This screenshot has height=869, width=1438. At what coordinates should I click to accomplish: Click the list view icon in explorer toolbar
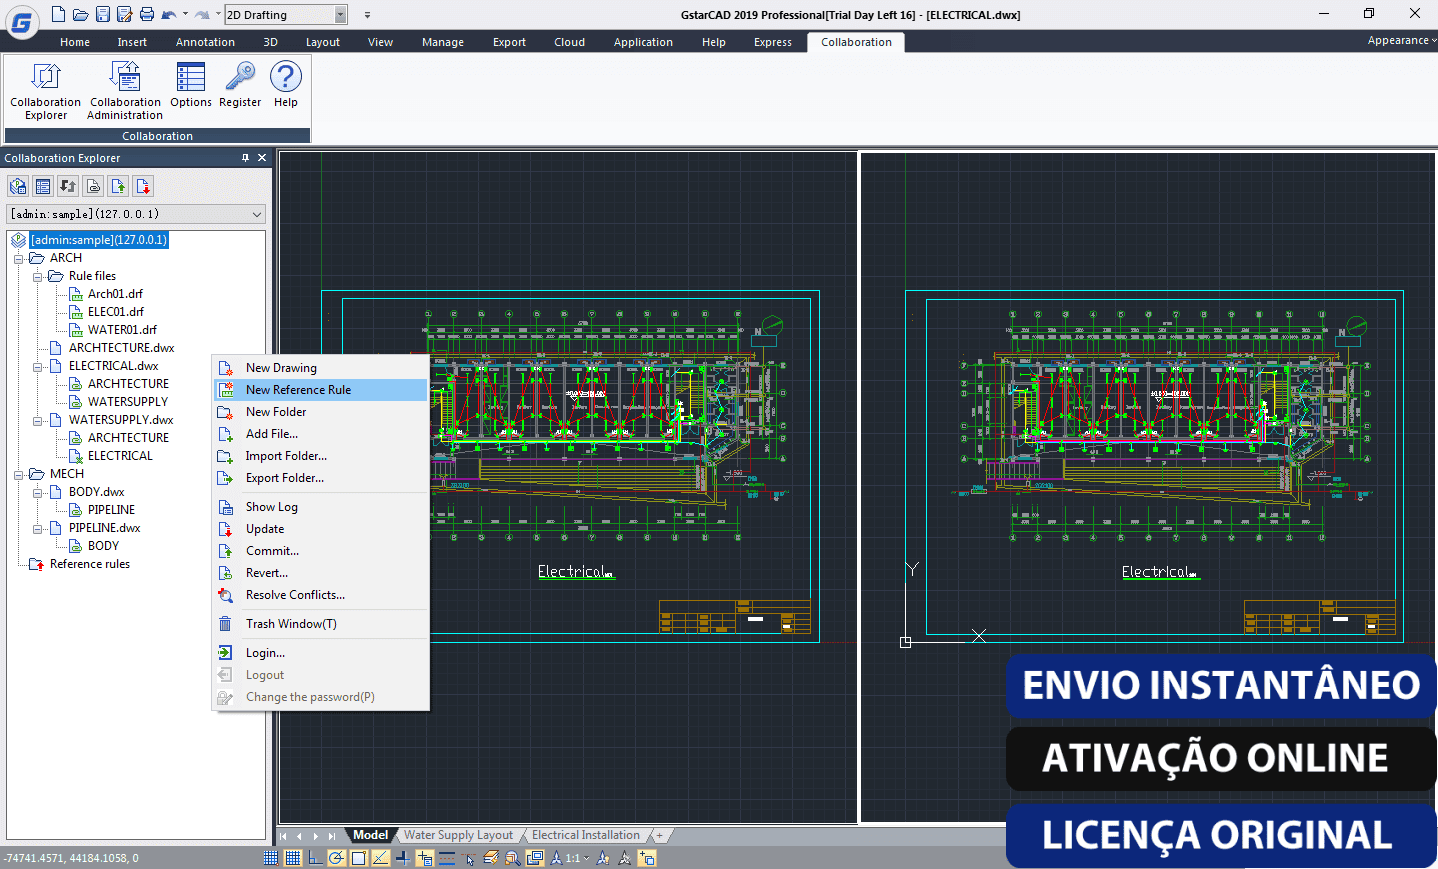(43, 186)
